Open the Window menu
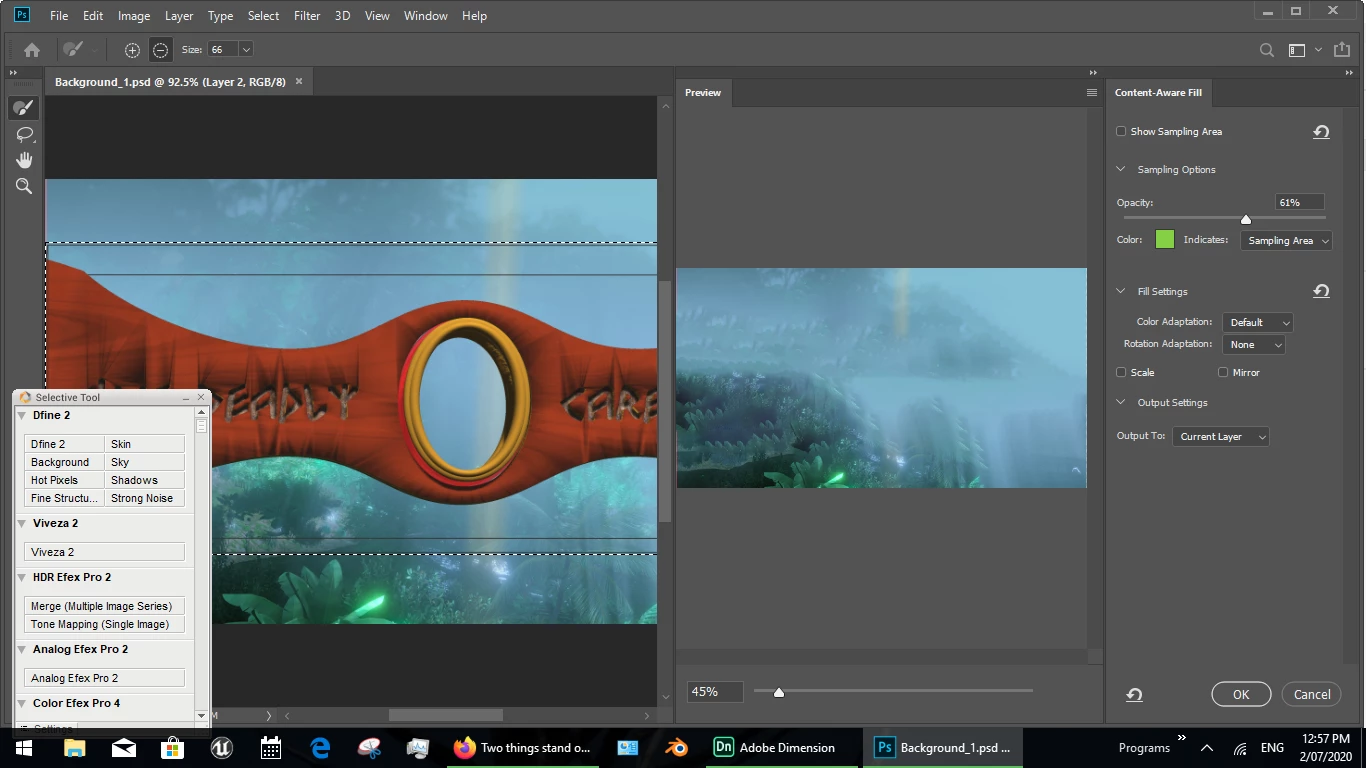This screenshot has width=1366, height=768. (426, 15)
